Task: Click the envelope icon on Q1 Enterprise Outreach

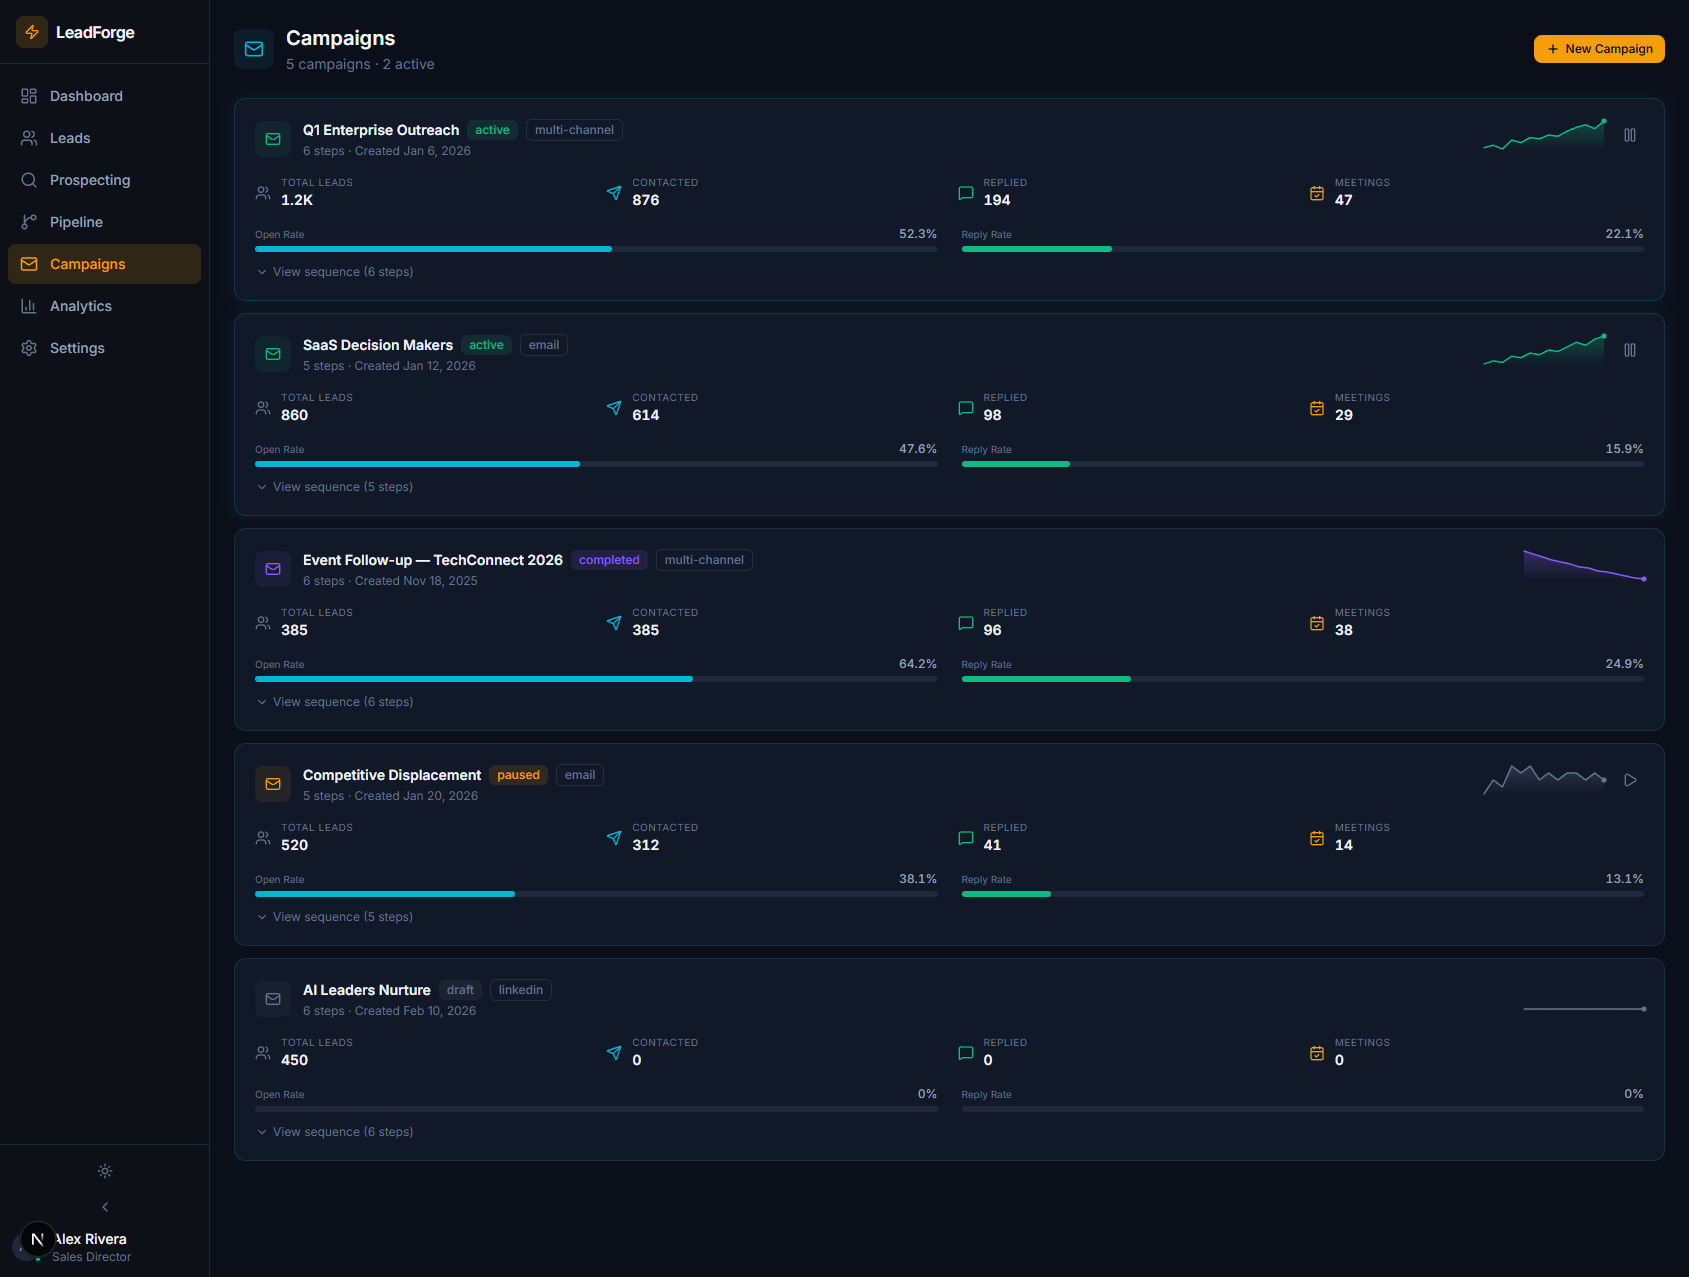Action: (x=272, y=139)
